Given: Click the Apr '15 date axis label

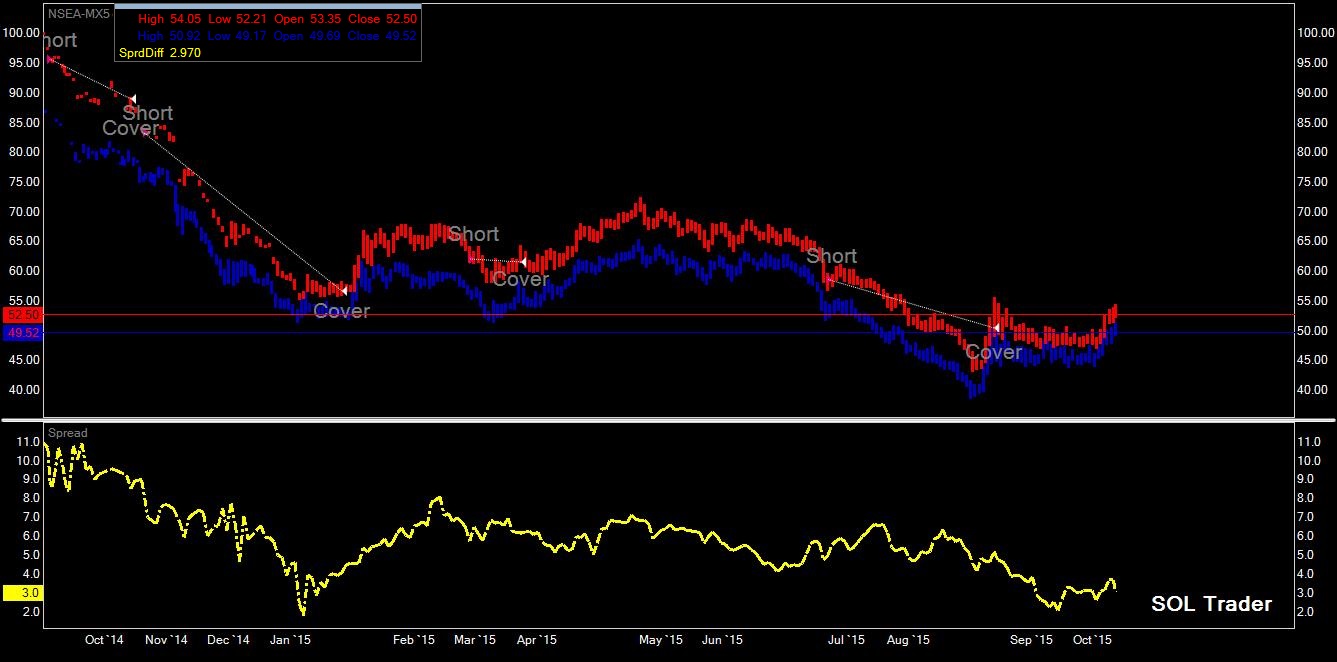Looking at the screenshot, I should point(537,640).
